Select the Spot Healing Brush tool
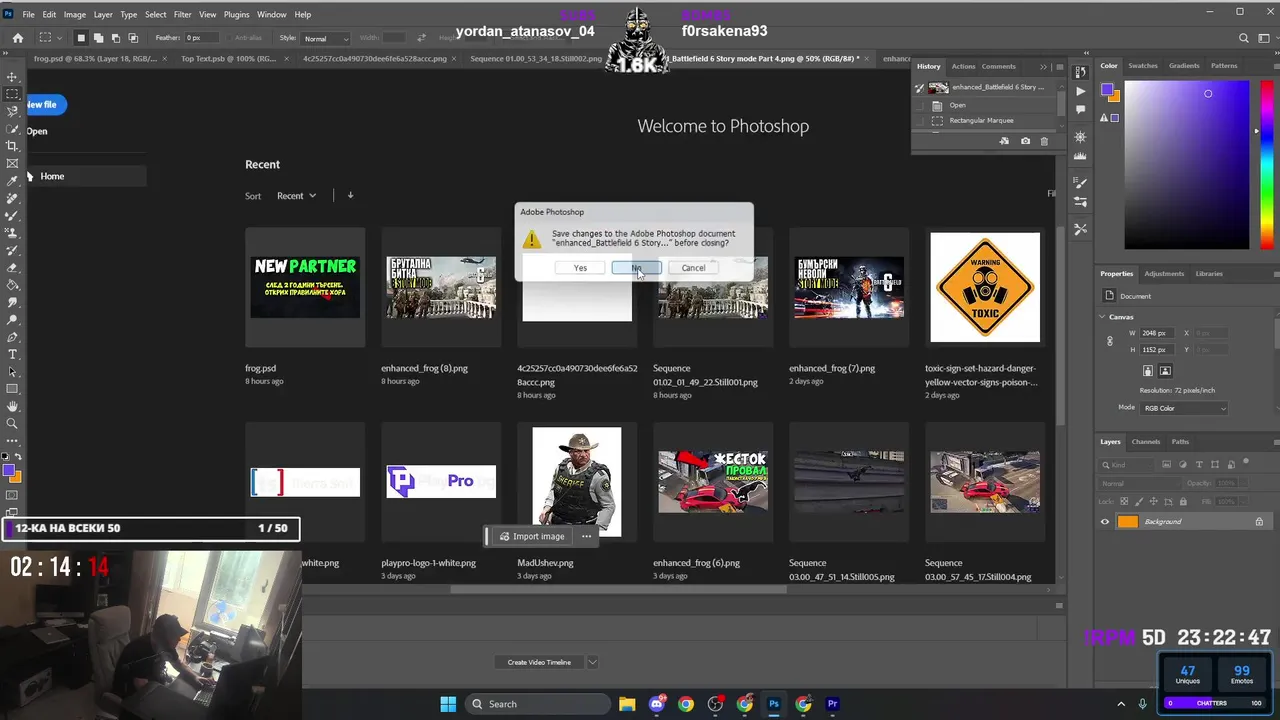 12,198
